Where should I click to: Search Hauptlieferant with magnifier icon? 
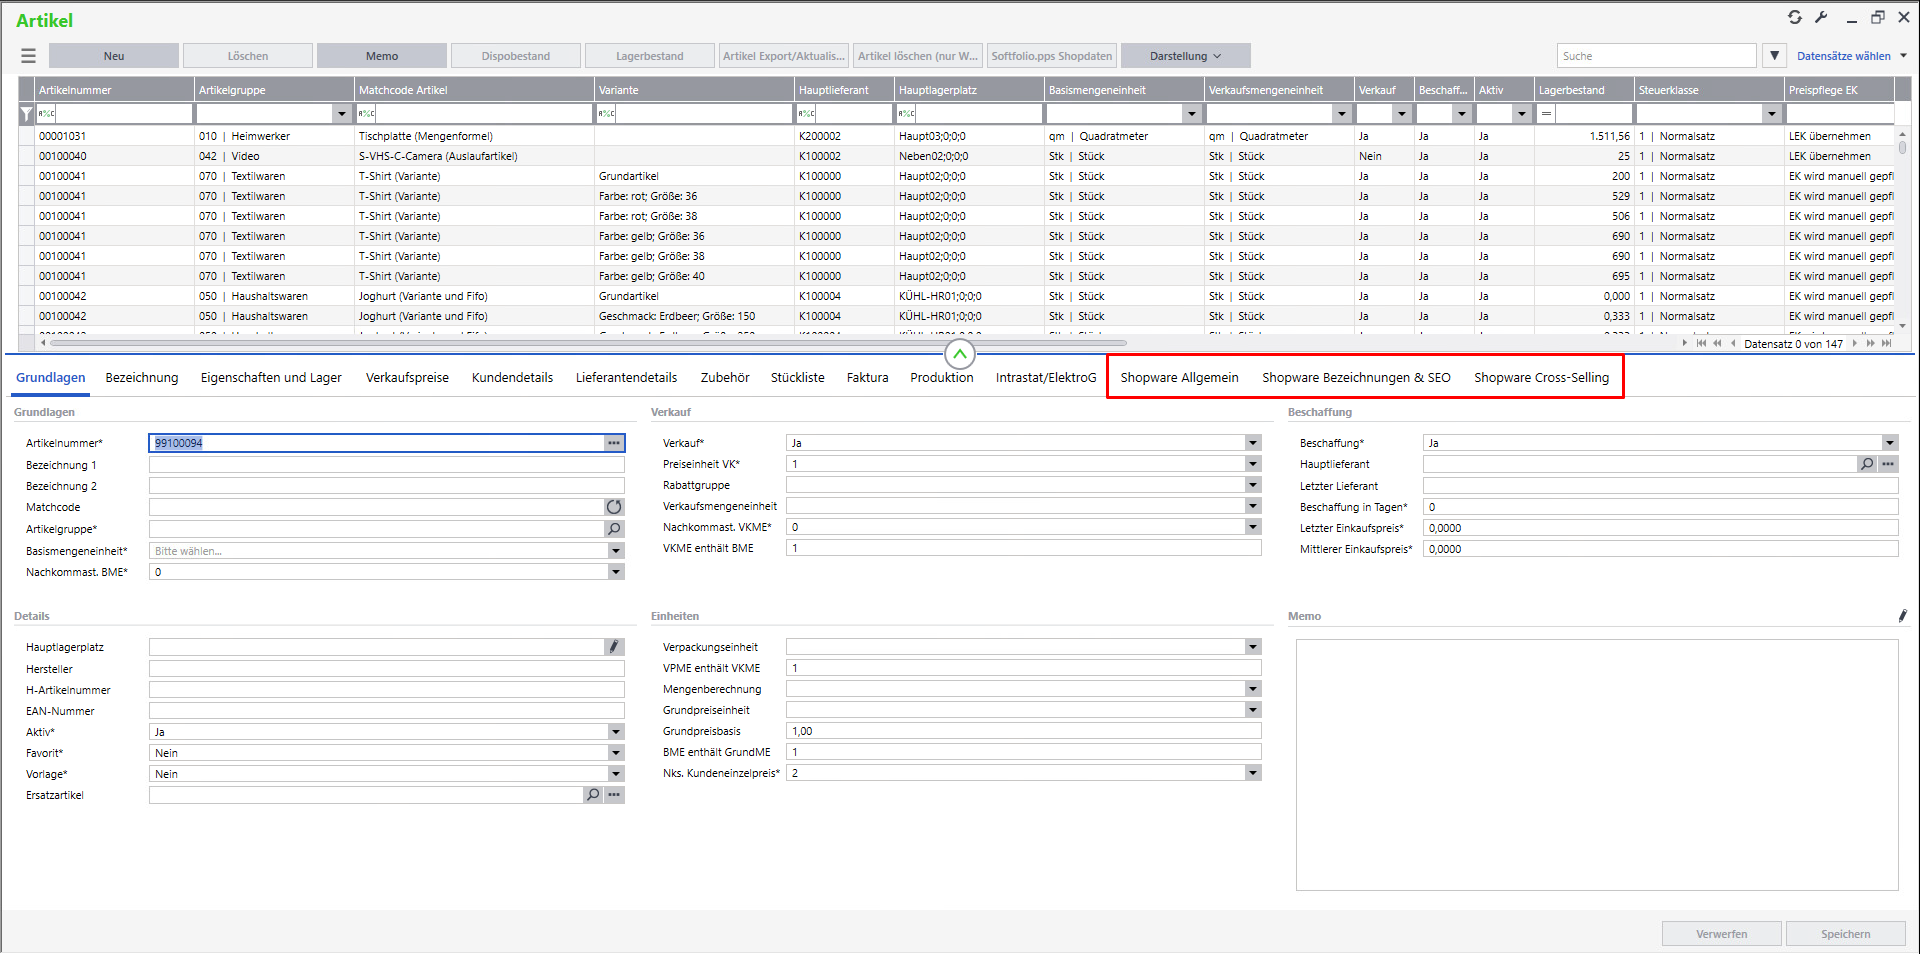click(x=1866, y=464)
